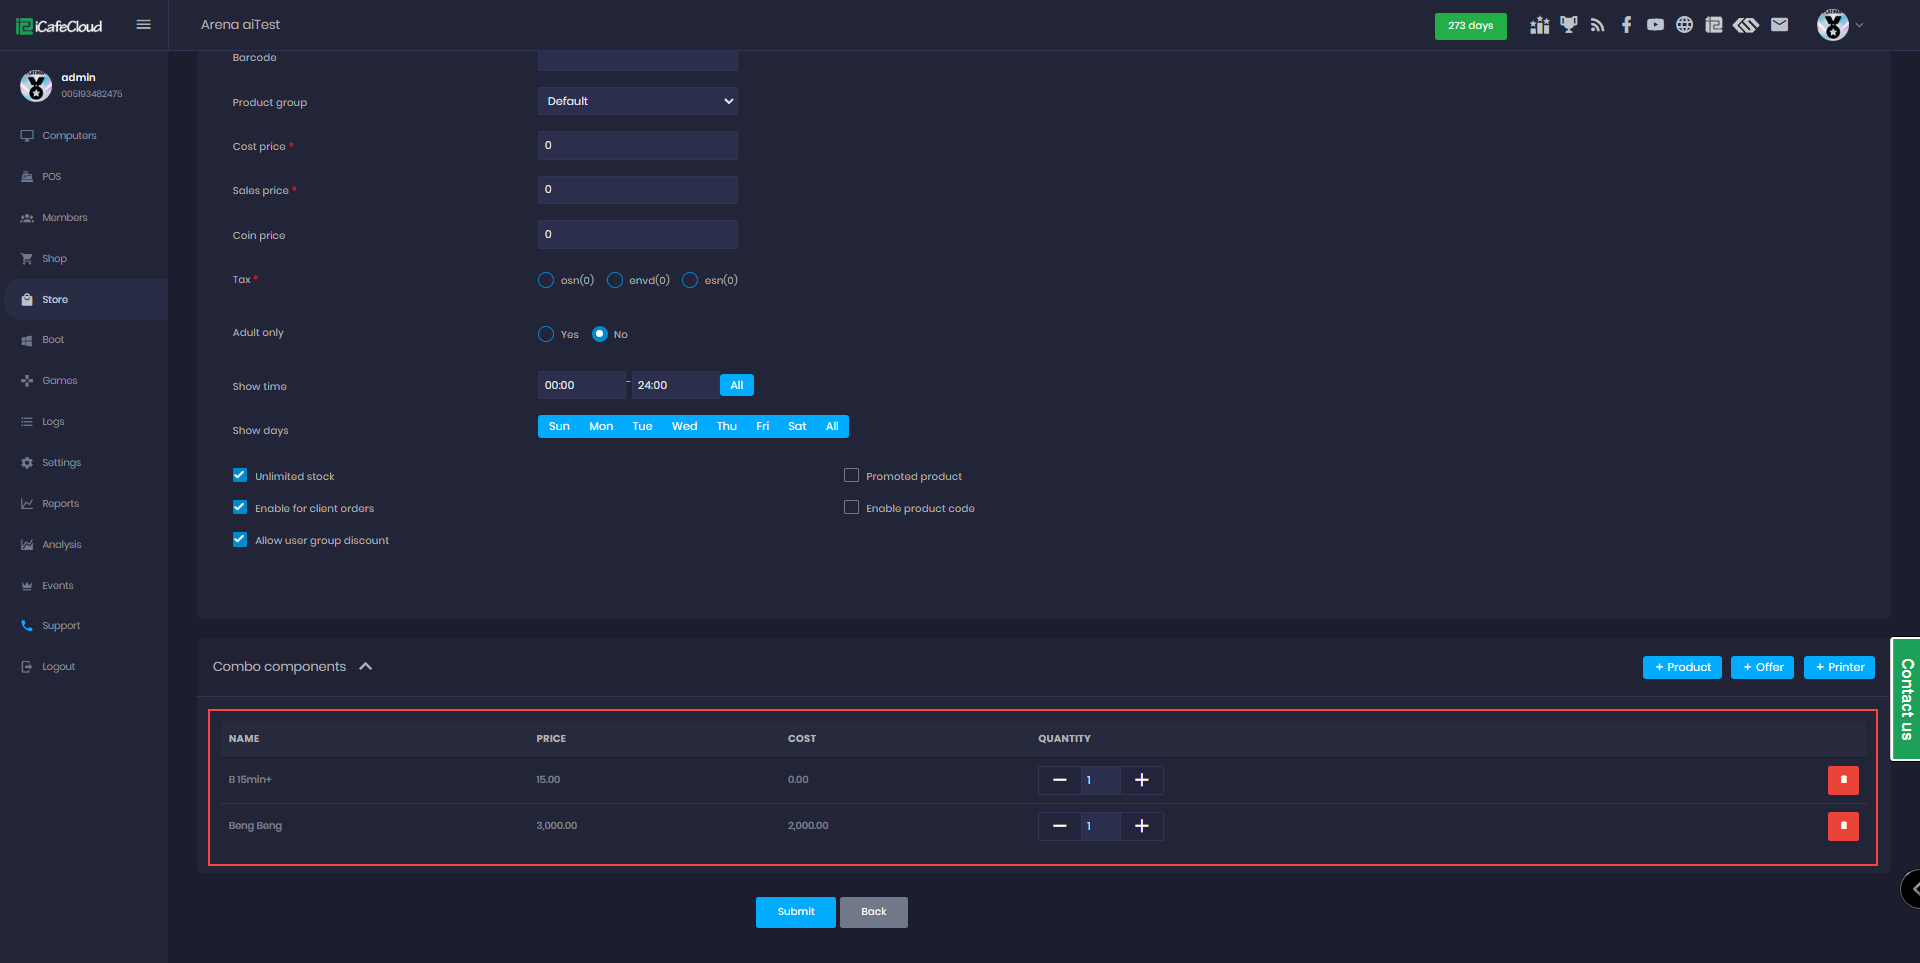Open the Product group dropdown
Screen dimensions: 1920x963
tap(637, 101)
